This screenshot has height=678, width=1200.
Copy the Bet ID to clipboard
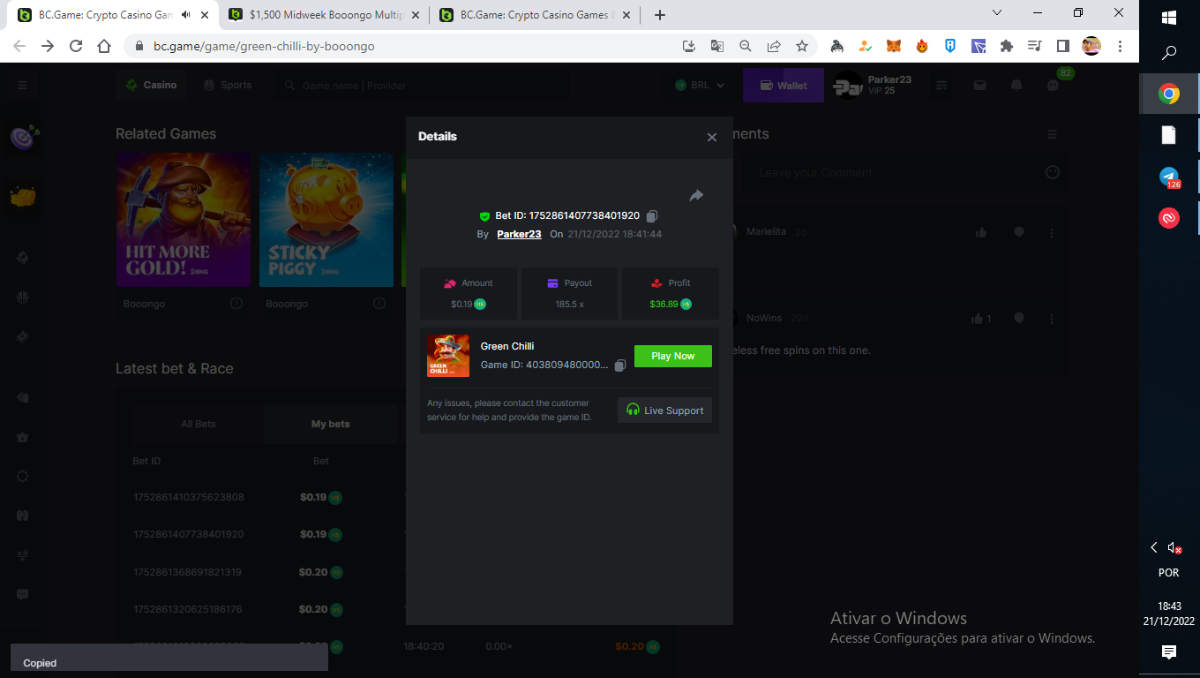pos(652,216)
